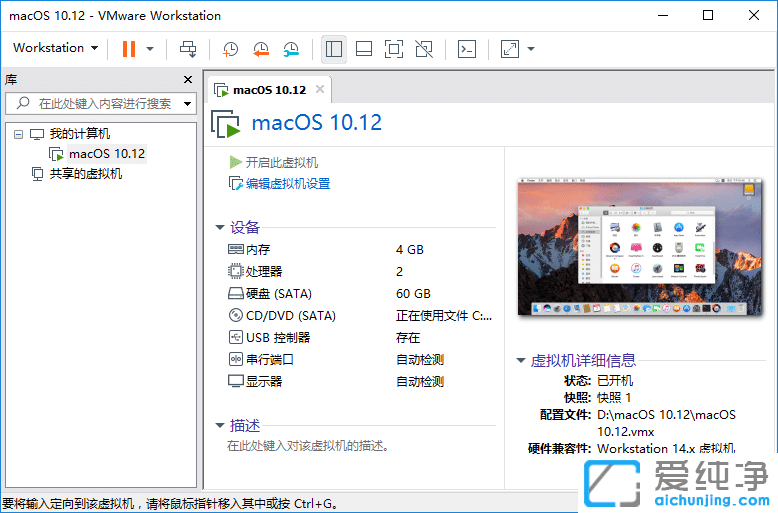Open the Workstation menu

tap(55, 48)
